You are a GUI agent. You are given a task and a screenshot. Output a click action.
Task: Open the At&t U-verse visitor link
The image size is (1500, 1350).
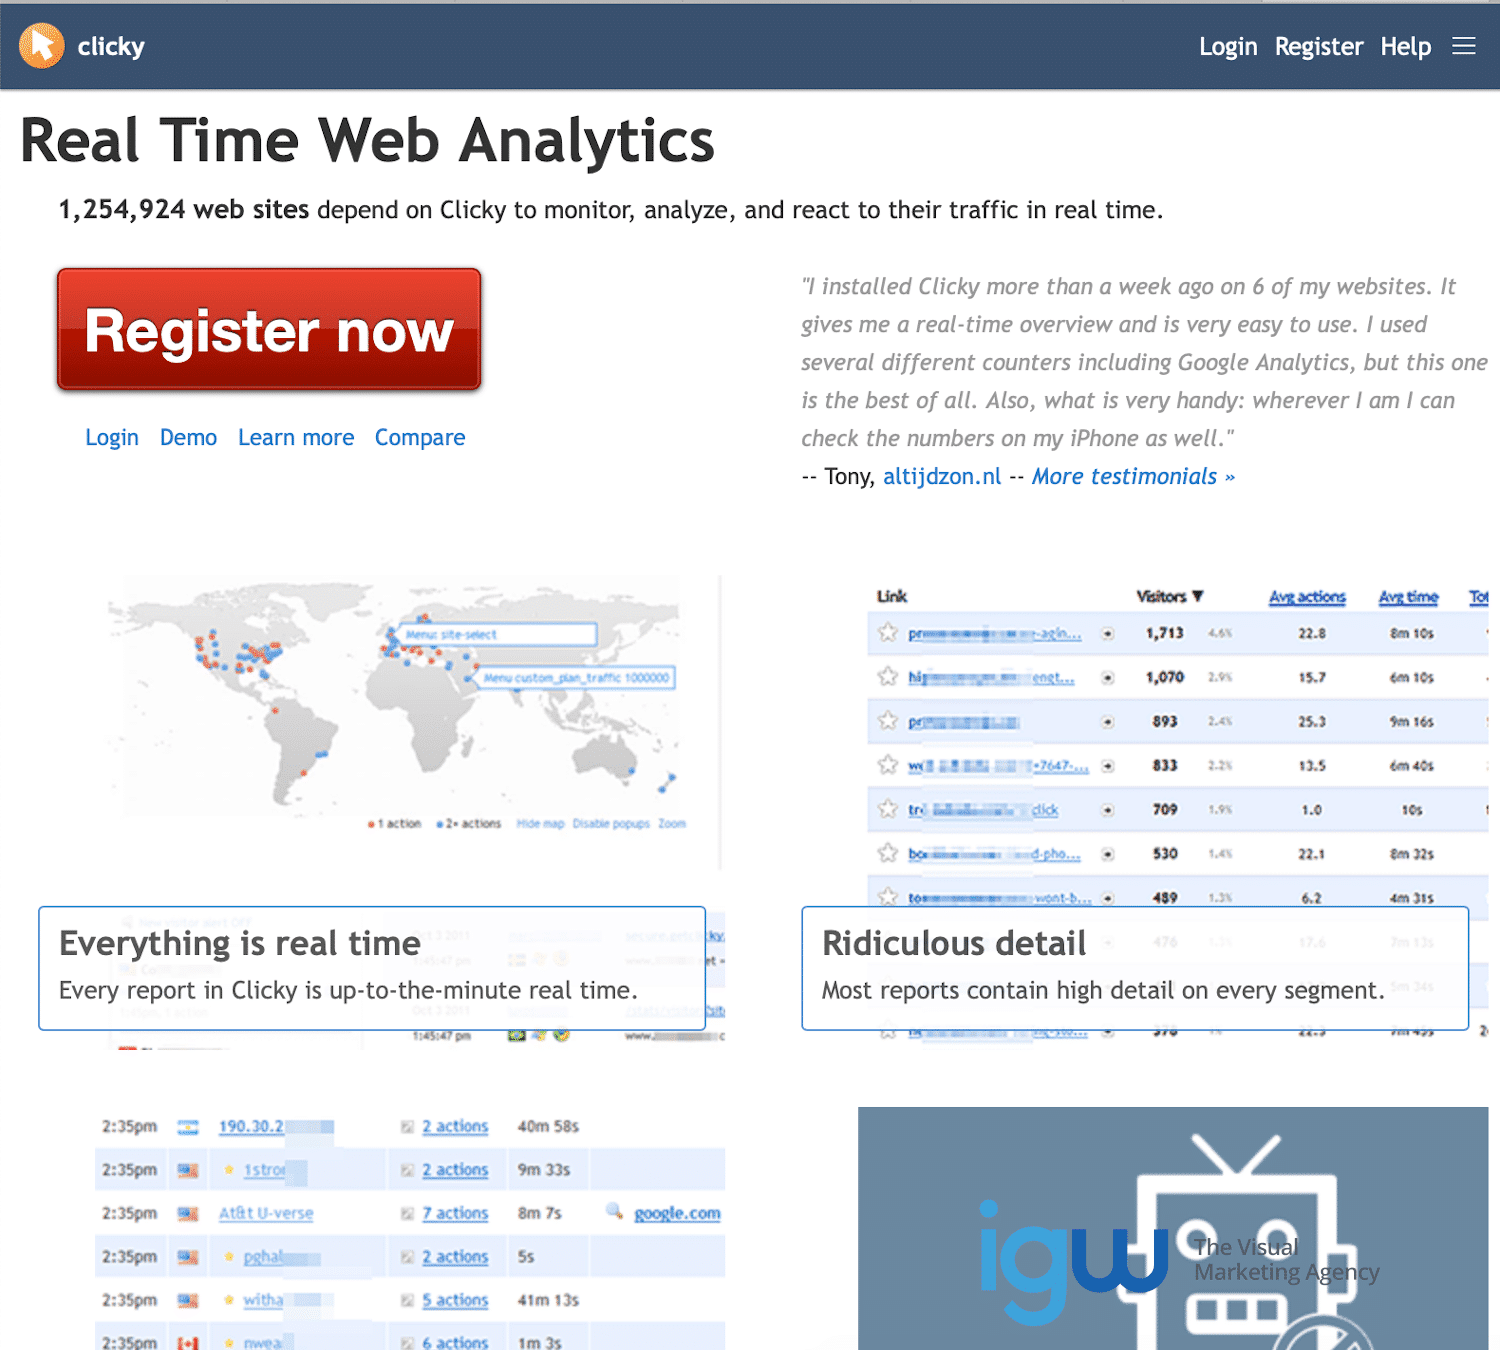(266, 1213)
